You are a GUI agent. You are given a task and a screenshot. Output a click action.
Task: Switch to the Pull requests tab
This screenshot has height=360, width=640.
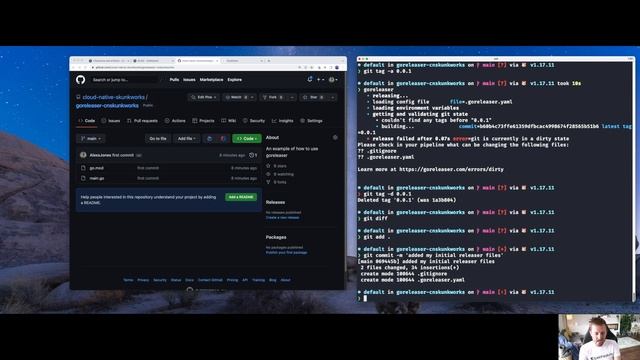point(142,121)
